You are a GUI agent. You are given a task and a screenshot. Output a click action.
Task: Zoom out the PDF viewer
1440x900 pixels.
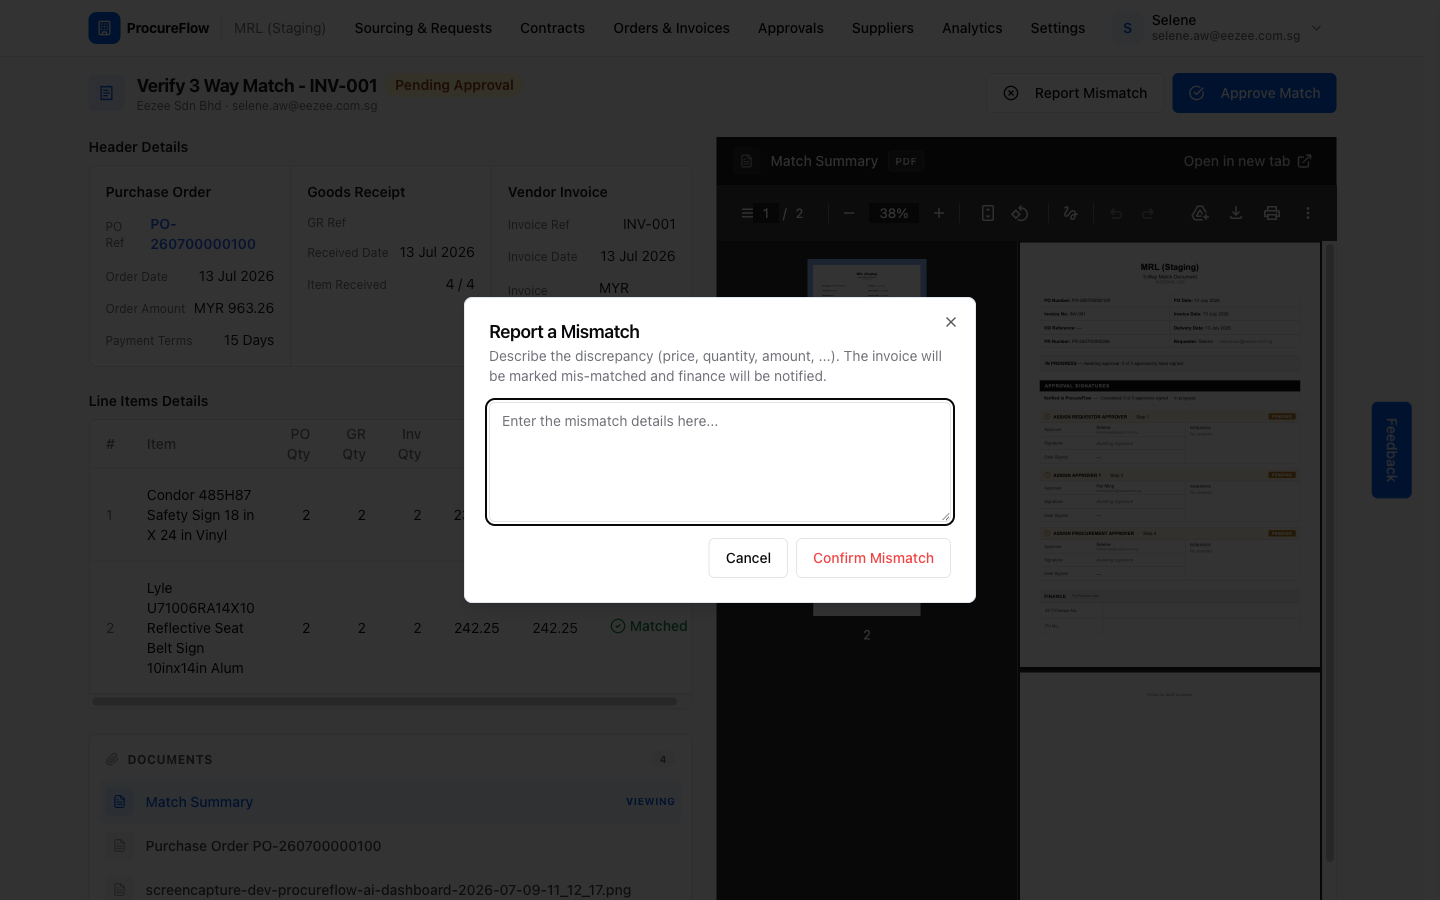coord(849,213)
